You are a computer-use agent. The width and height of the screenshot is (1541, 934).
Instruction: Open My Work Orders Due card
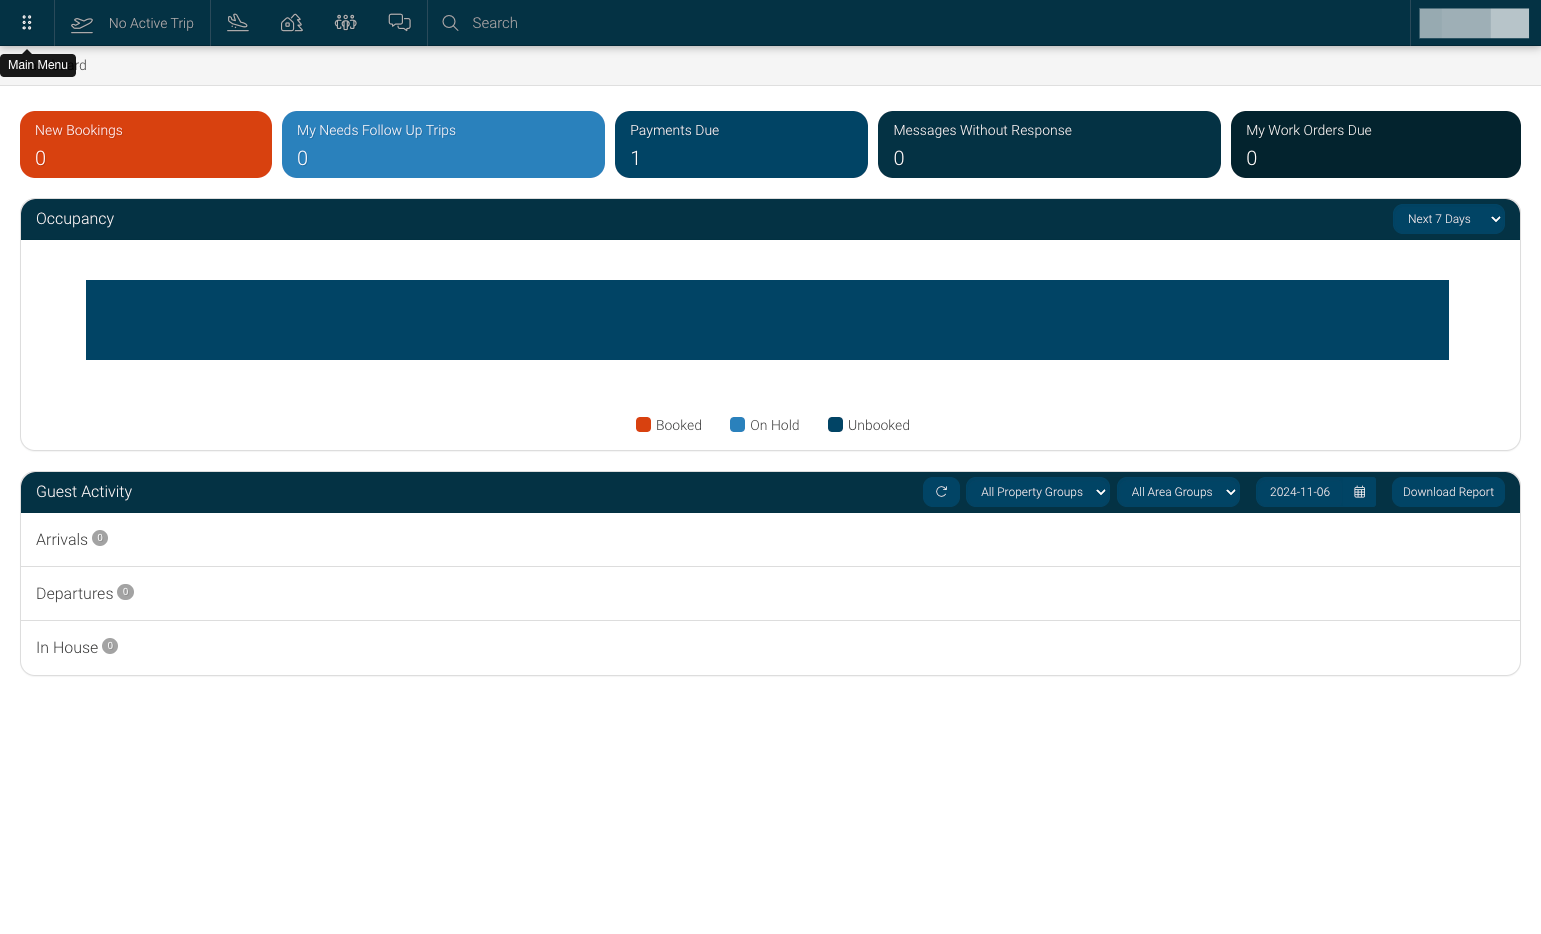(x=1376, y=144)
